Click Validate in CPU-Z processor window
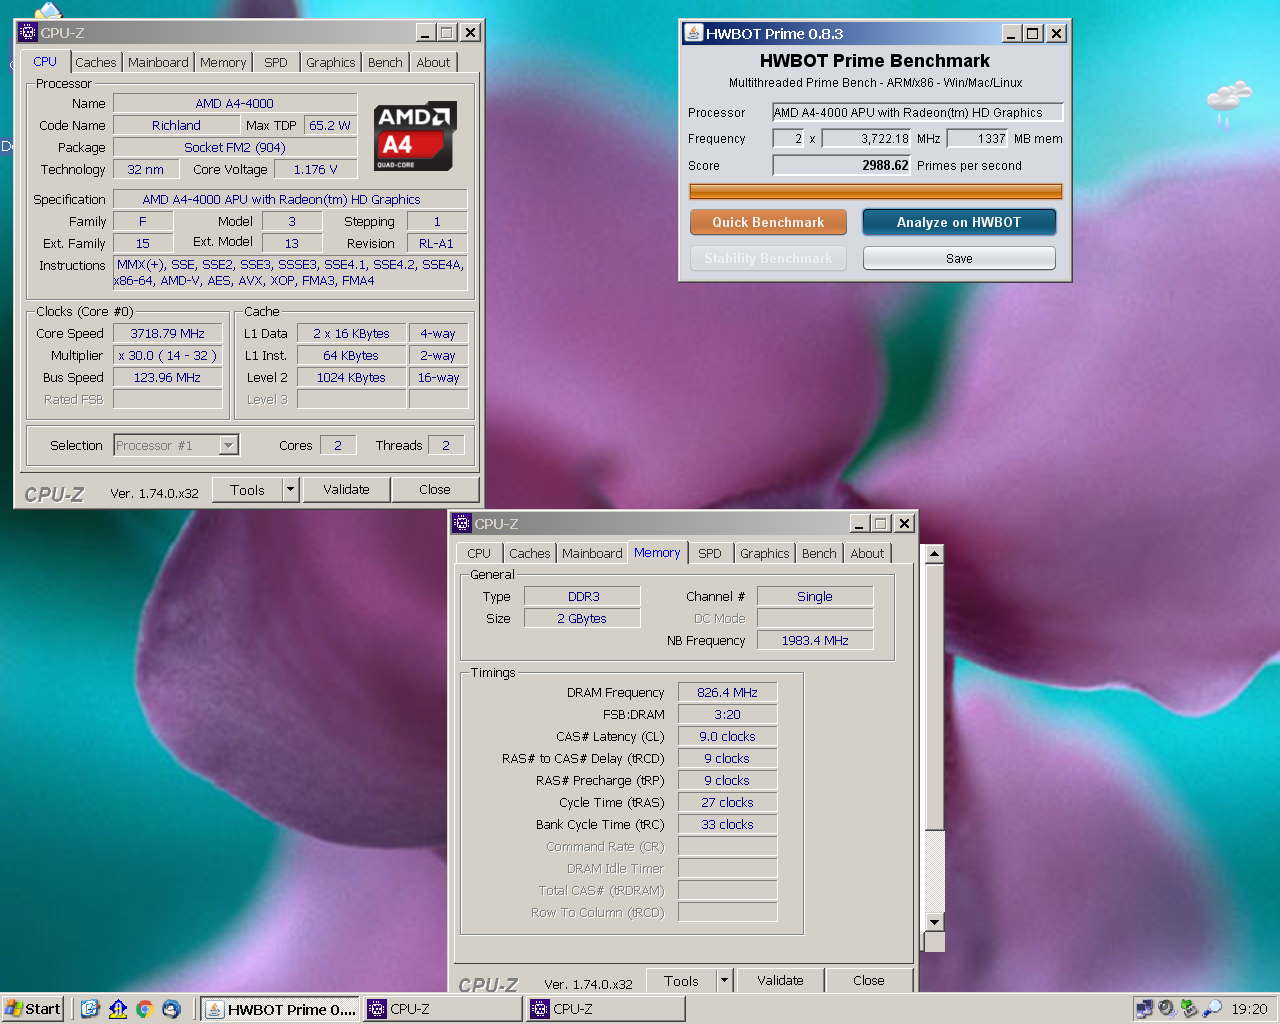 (346, 489)
